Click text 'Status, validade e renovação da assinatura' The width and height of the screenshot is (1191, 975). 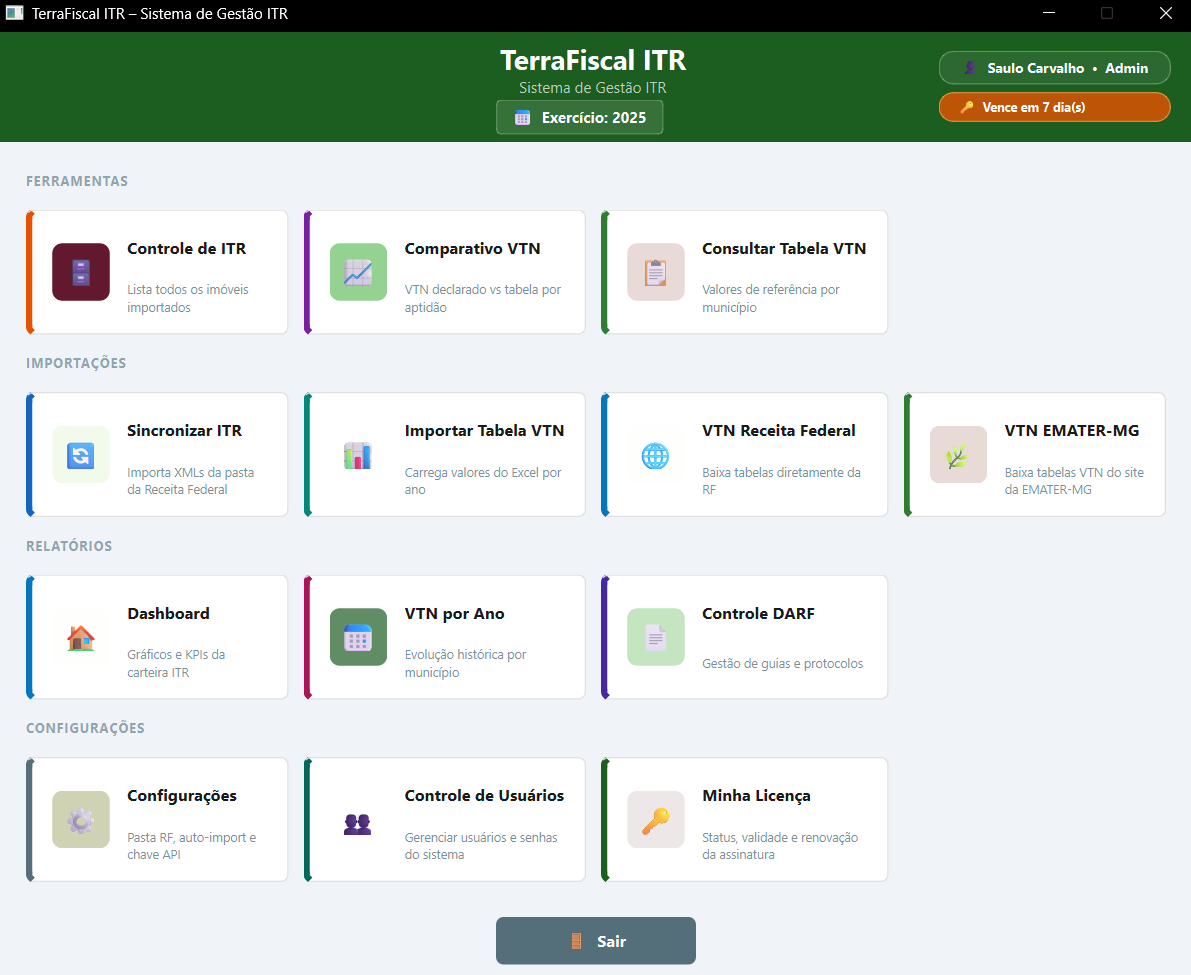(x=780, y=846)
